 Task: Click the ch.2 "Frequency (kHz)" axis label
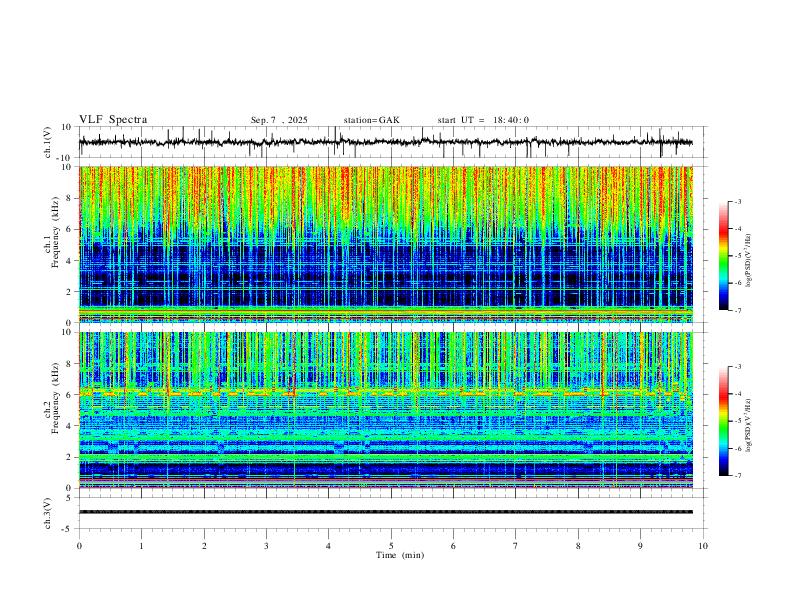point(56,398)
